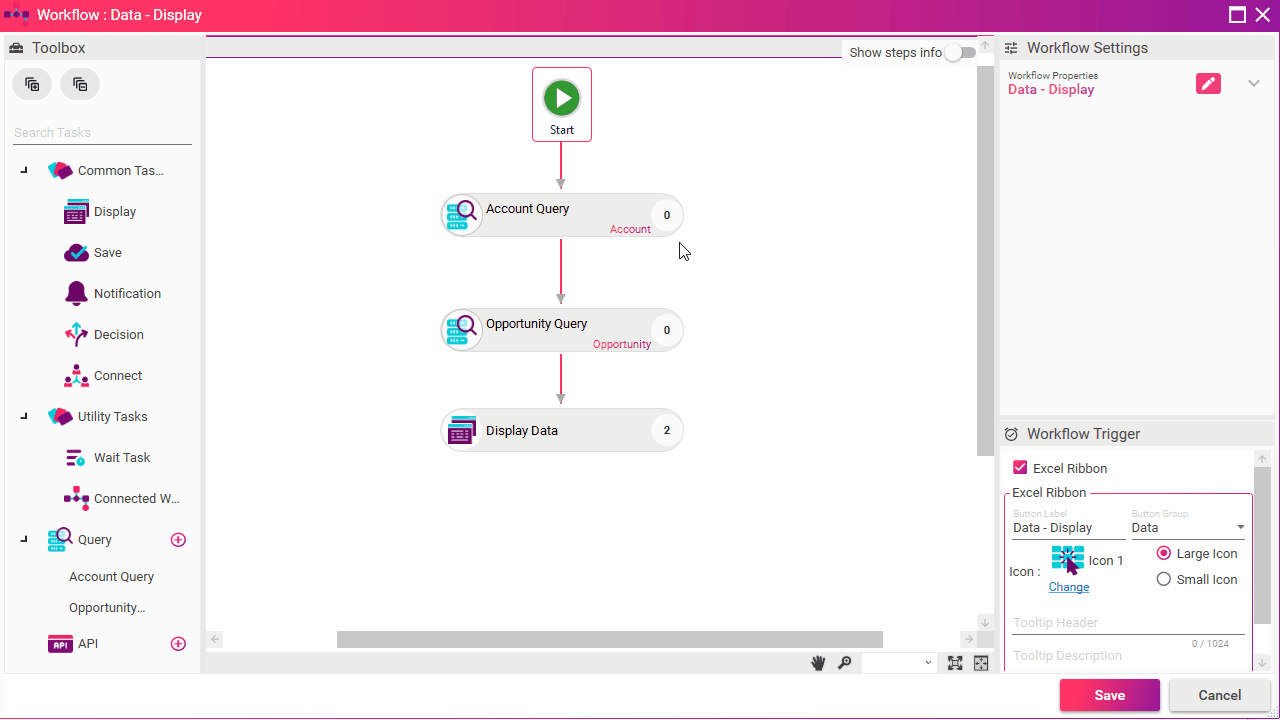Select the Small Icon radio button
The width and height of the screenshot is (1280, 720).
coord(1163,579)
